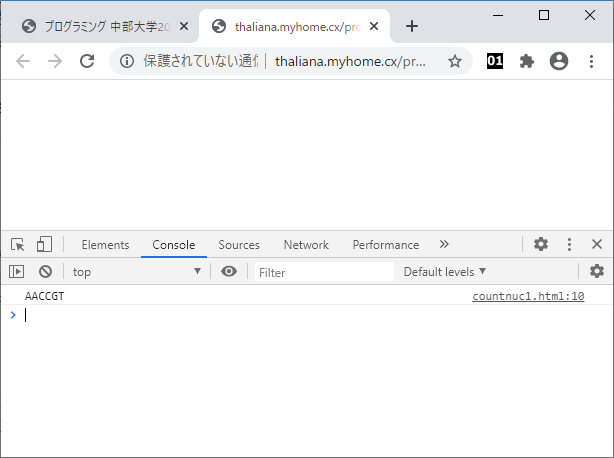This screenshot has height=458, width=614.
Task: Show the console sidebar
Action: [17, 271]
